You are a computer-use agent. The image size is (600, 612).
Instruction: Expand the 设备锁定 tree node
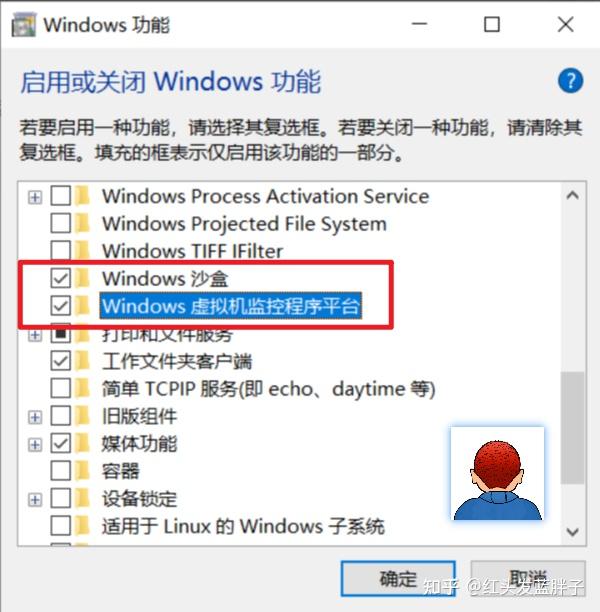35,500
